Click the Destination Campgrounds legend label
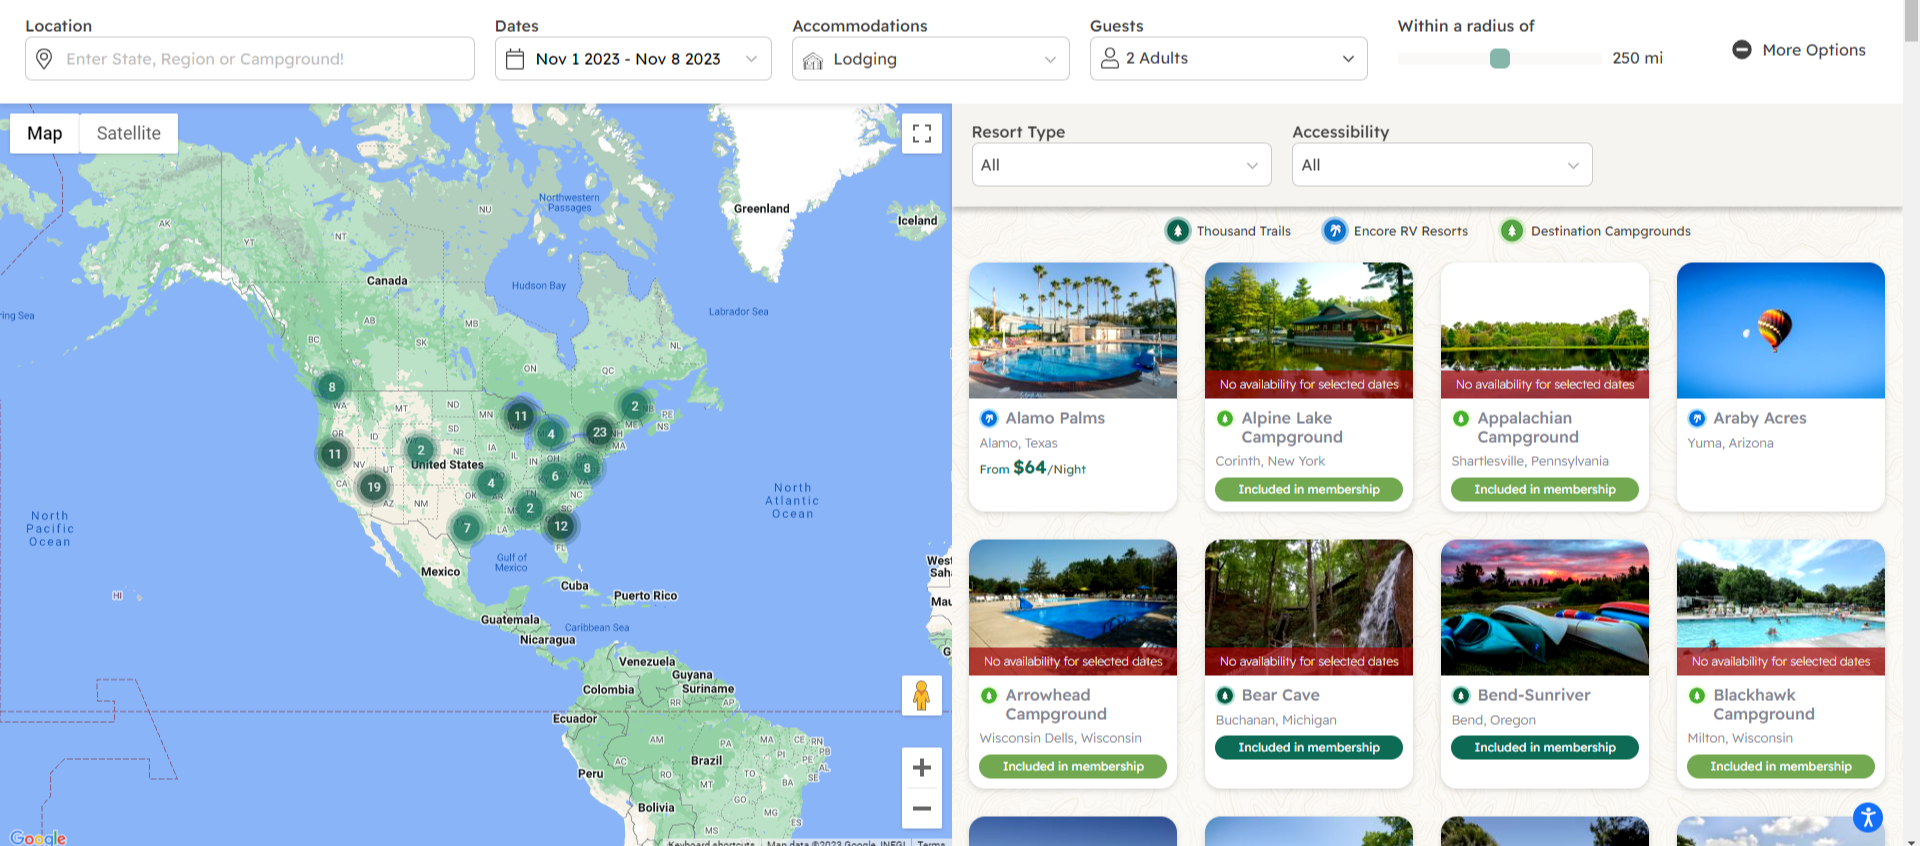 (1611, 231)
